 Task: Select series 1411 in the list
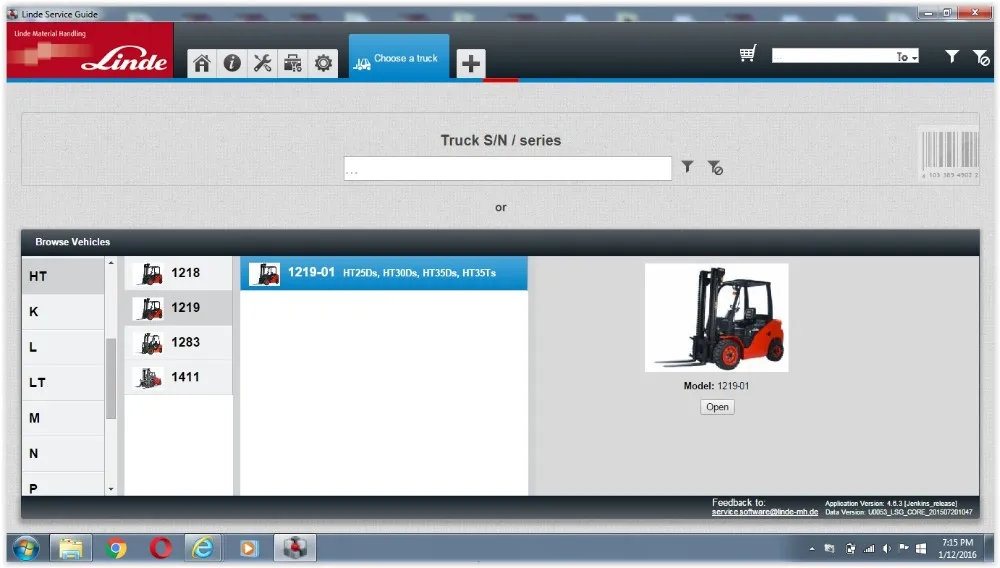click(x=179, y=377)
